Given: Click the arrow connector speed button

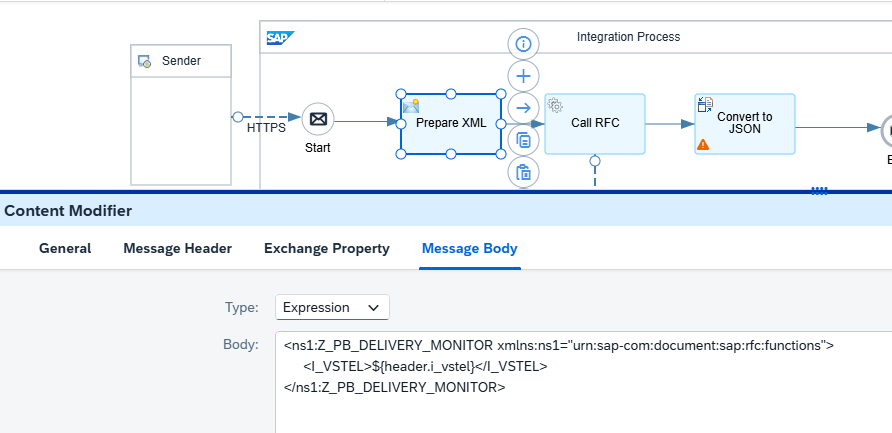Looking at the screenshot, I should (523, 108).
